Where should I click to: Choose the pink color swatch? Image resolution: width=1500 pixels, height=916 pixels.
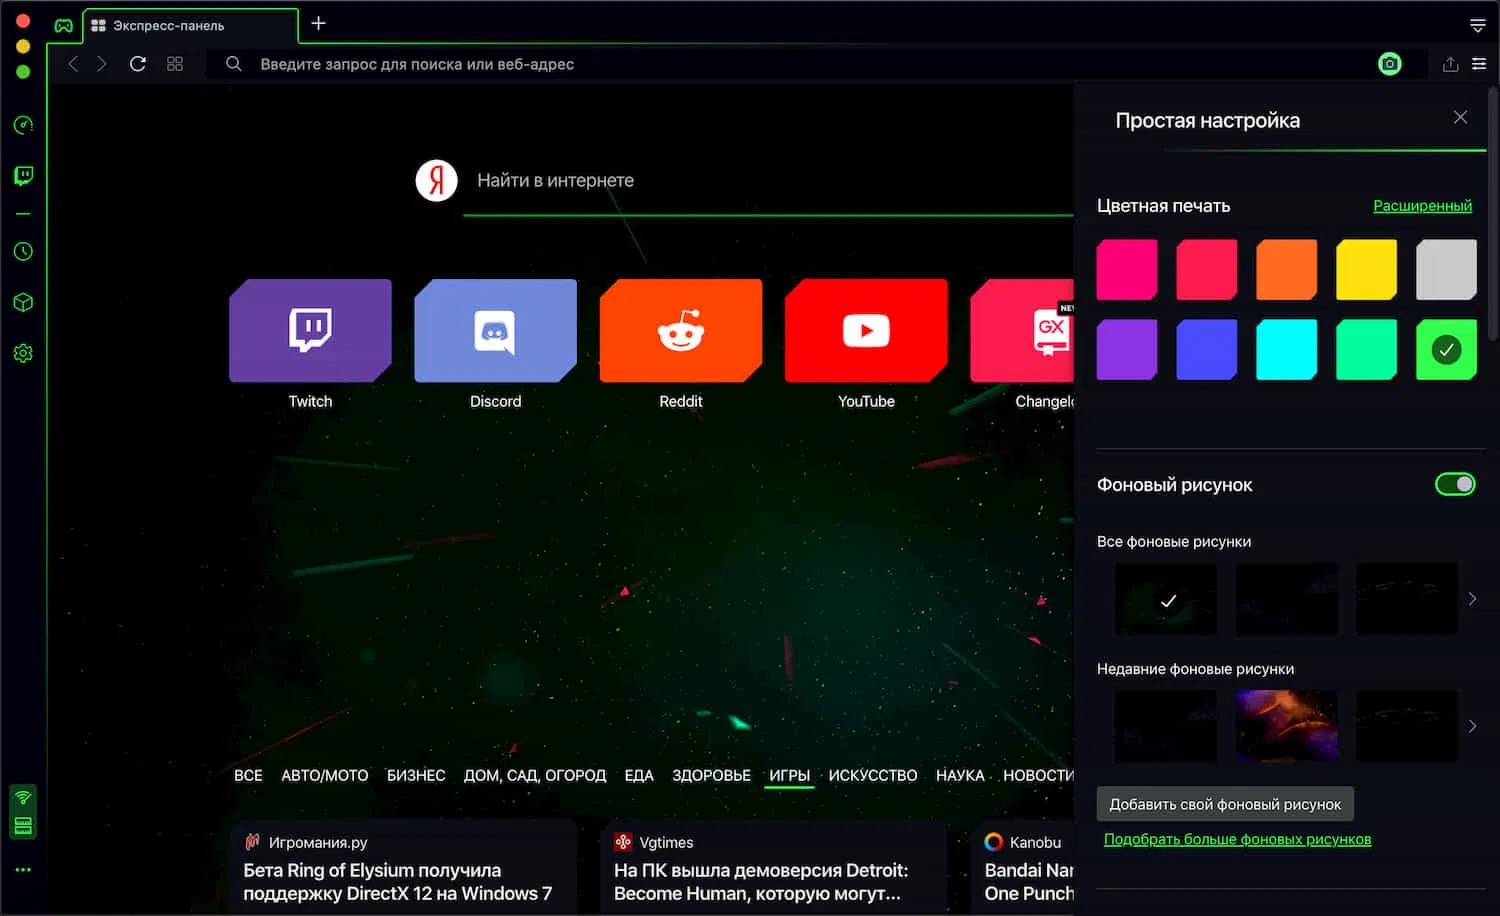pos(1127,270)
